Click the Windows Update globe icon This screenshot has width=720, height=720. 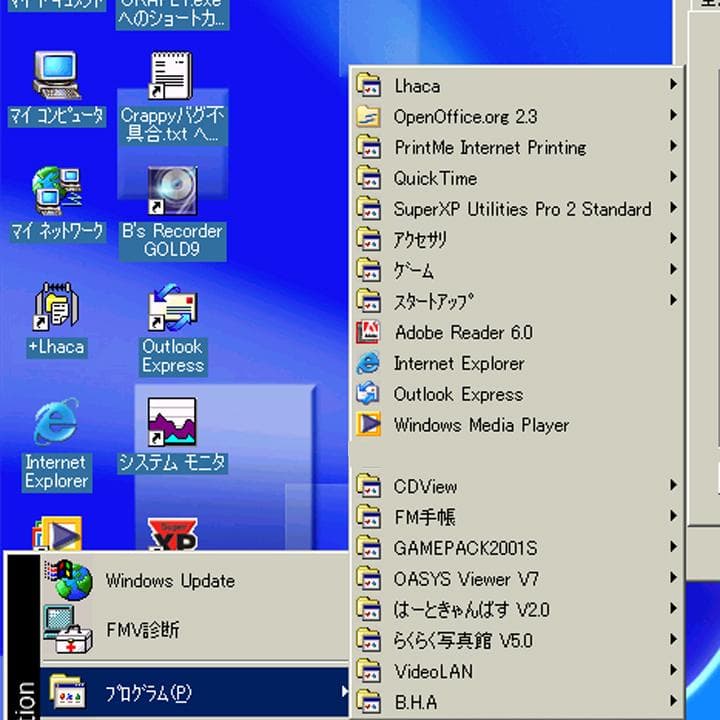pos(68,580)
